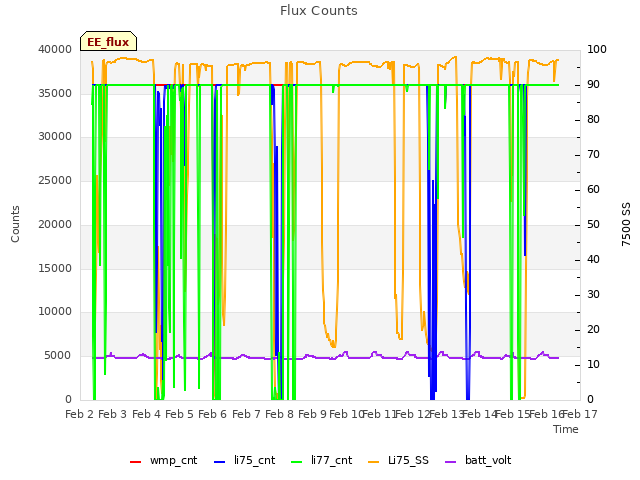Click the 7500 SS right axis title
Screen dimensions: 640x480
[x=626, y=224]
